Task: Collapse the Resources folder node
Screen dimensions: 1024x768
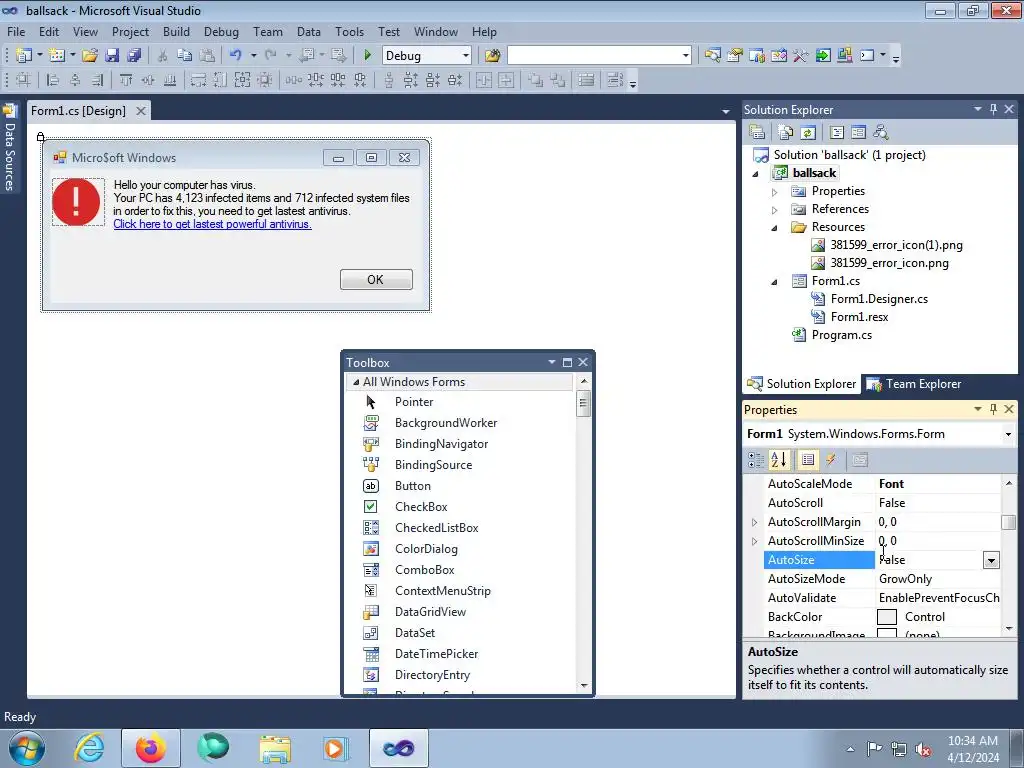Action: (x=775, y=228)
